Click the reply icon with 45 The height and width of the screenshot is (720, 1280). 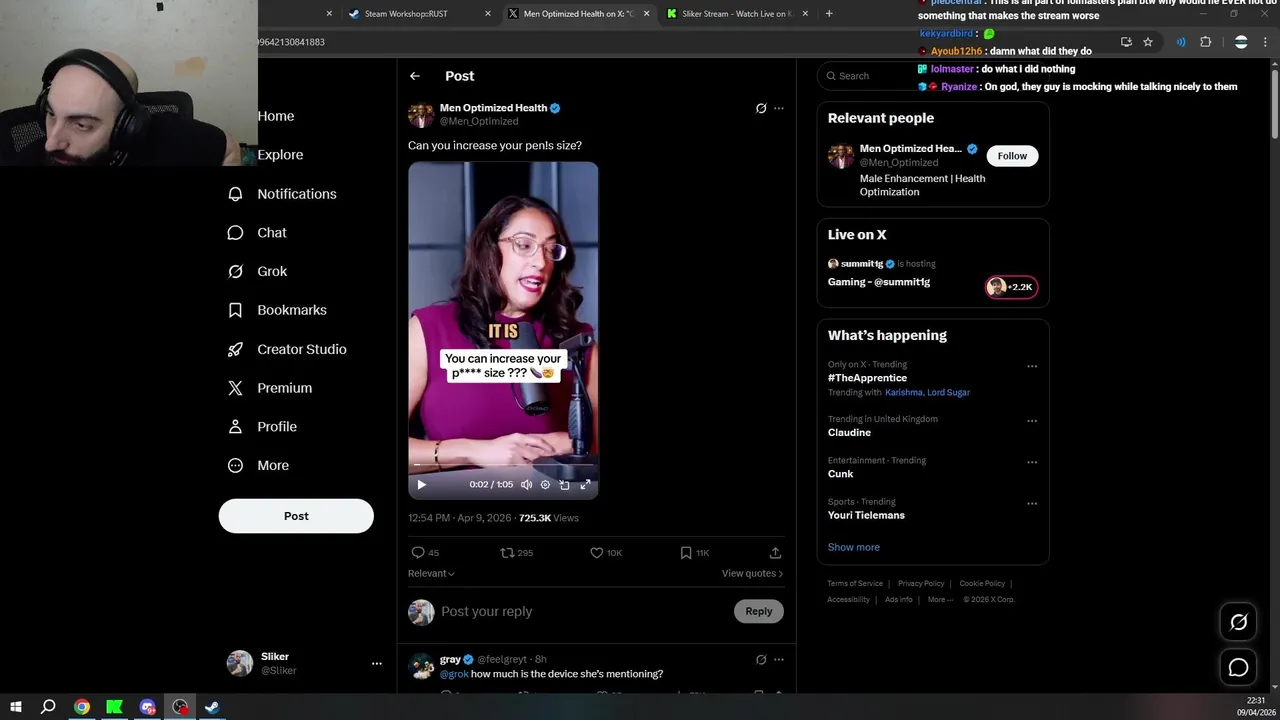(x=418, y=553)
